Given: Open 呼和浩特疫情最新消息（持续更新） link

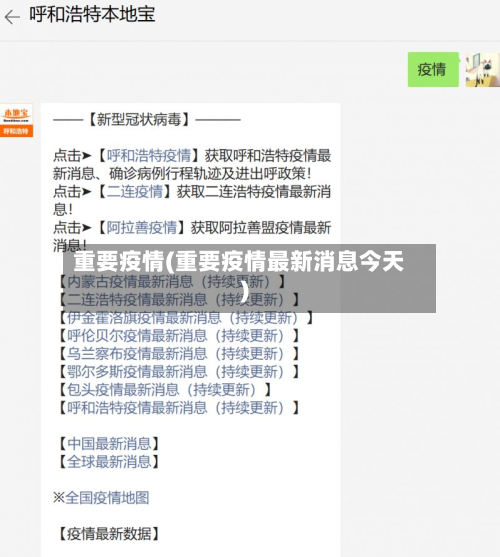Looking at the screenshot, I should pos(176,407).
